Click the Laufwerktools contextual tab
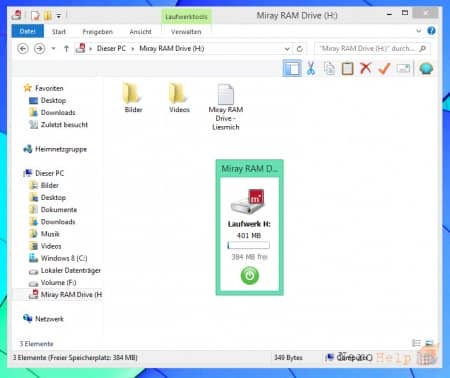 [186, 16]
